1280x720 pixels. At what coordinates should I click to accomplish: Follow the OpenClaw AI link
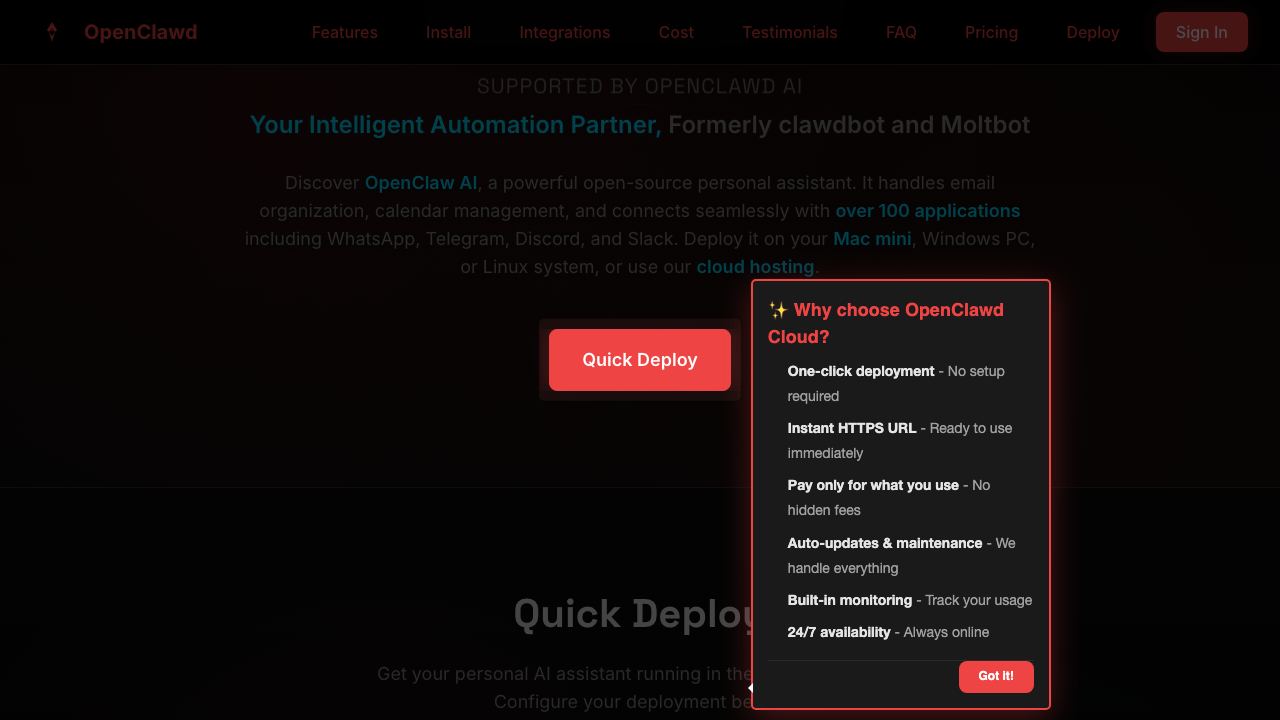[x=421, y=183]
